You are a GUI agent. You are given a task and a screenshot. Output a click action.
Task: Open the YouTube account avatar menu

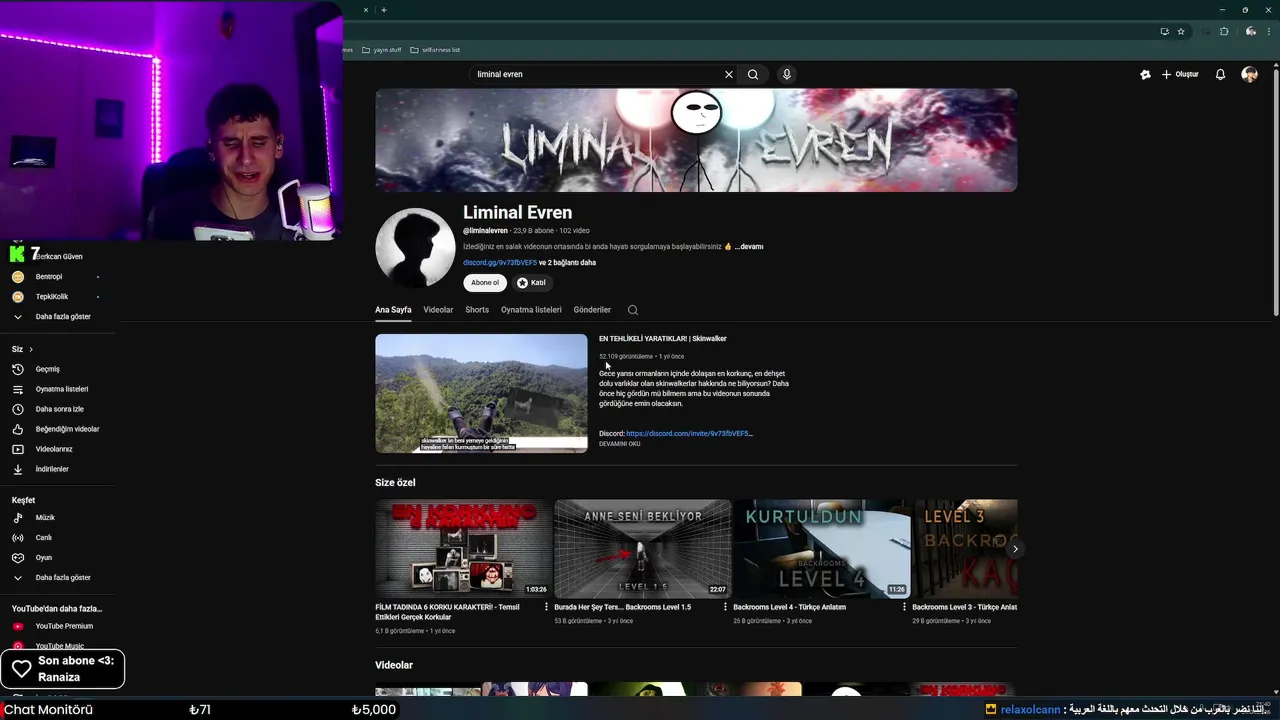click(1249, 74)
